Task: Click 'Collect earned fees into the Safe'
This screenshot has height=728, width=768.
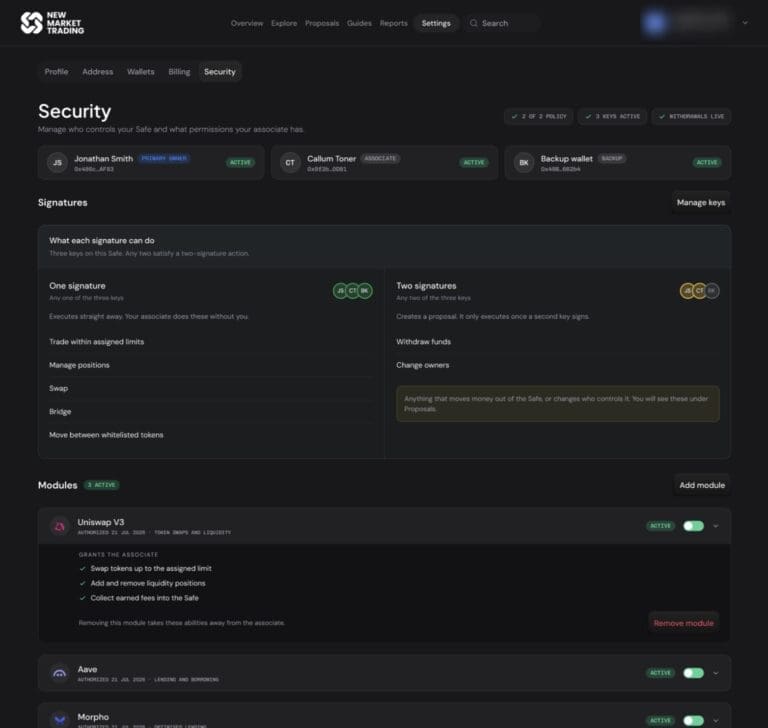Action: tap(144, 598)
